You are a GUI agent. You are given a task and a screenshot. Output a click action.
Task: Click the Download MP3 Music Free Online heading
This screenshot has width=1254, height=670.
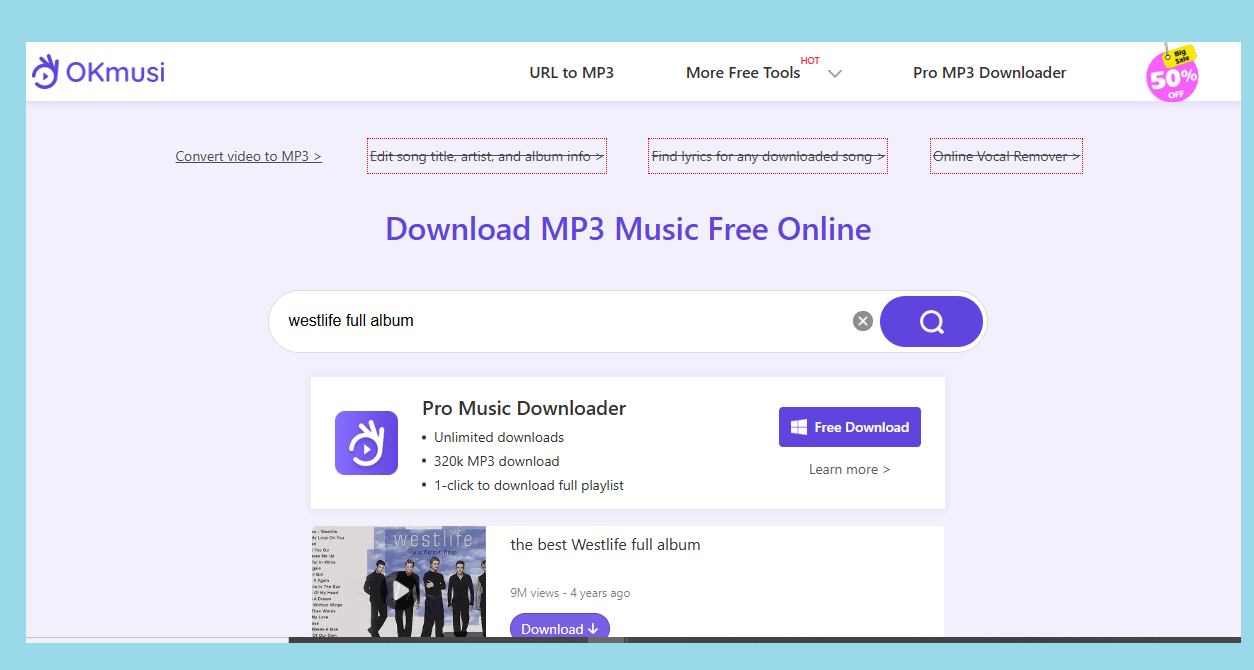coord(628,229)
